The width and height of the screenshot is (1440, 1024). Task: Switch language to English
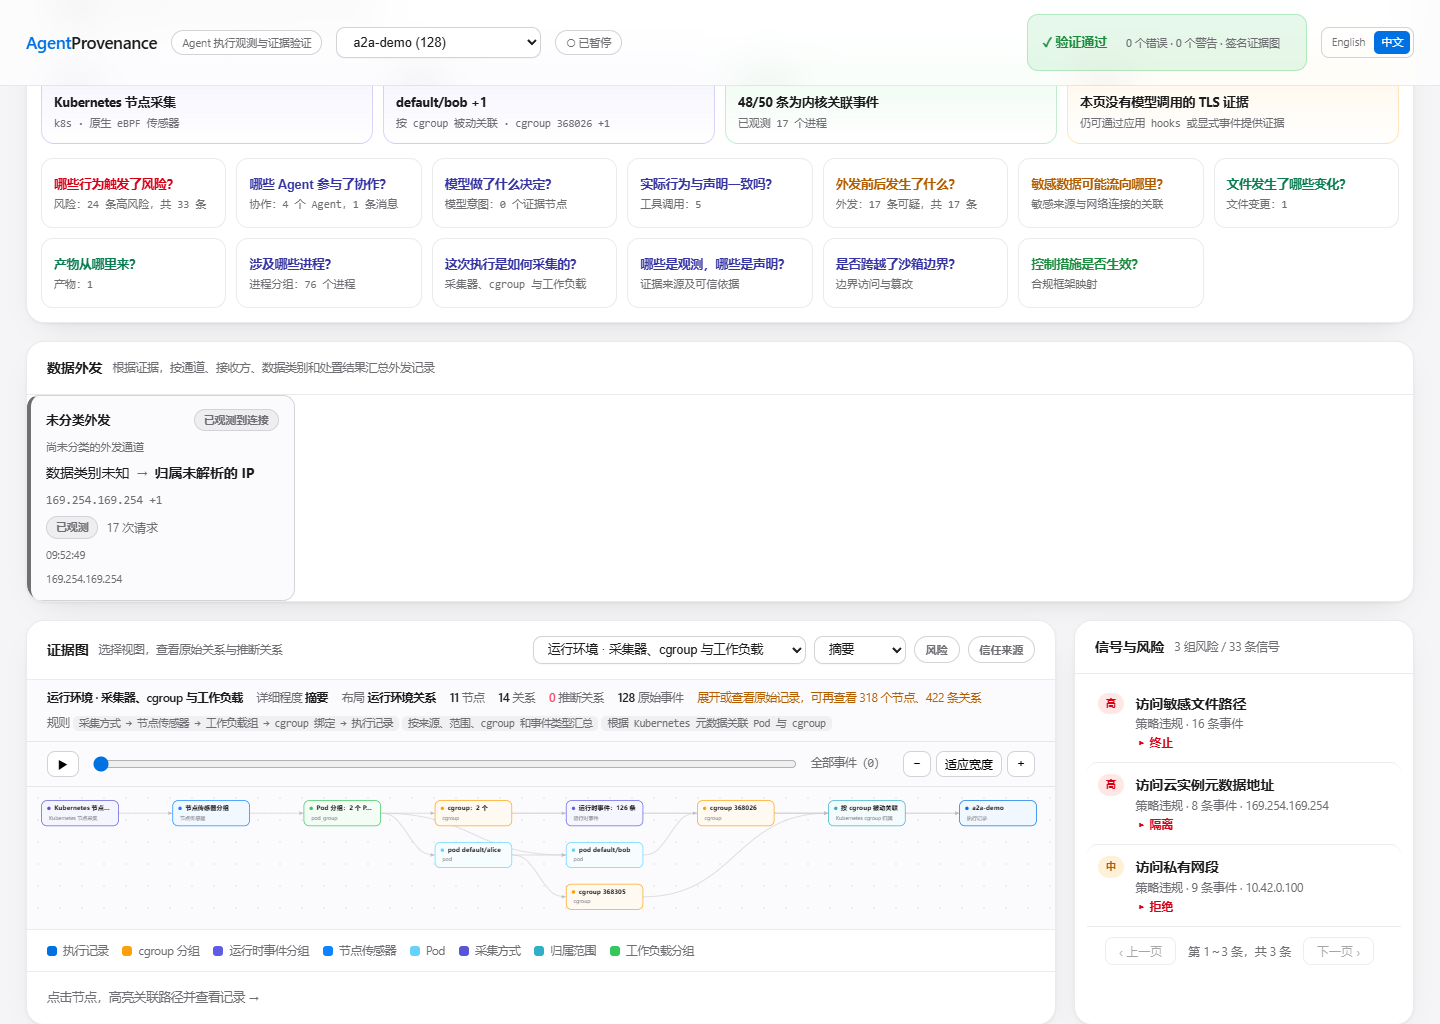(x=1348, y=43)
